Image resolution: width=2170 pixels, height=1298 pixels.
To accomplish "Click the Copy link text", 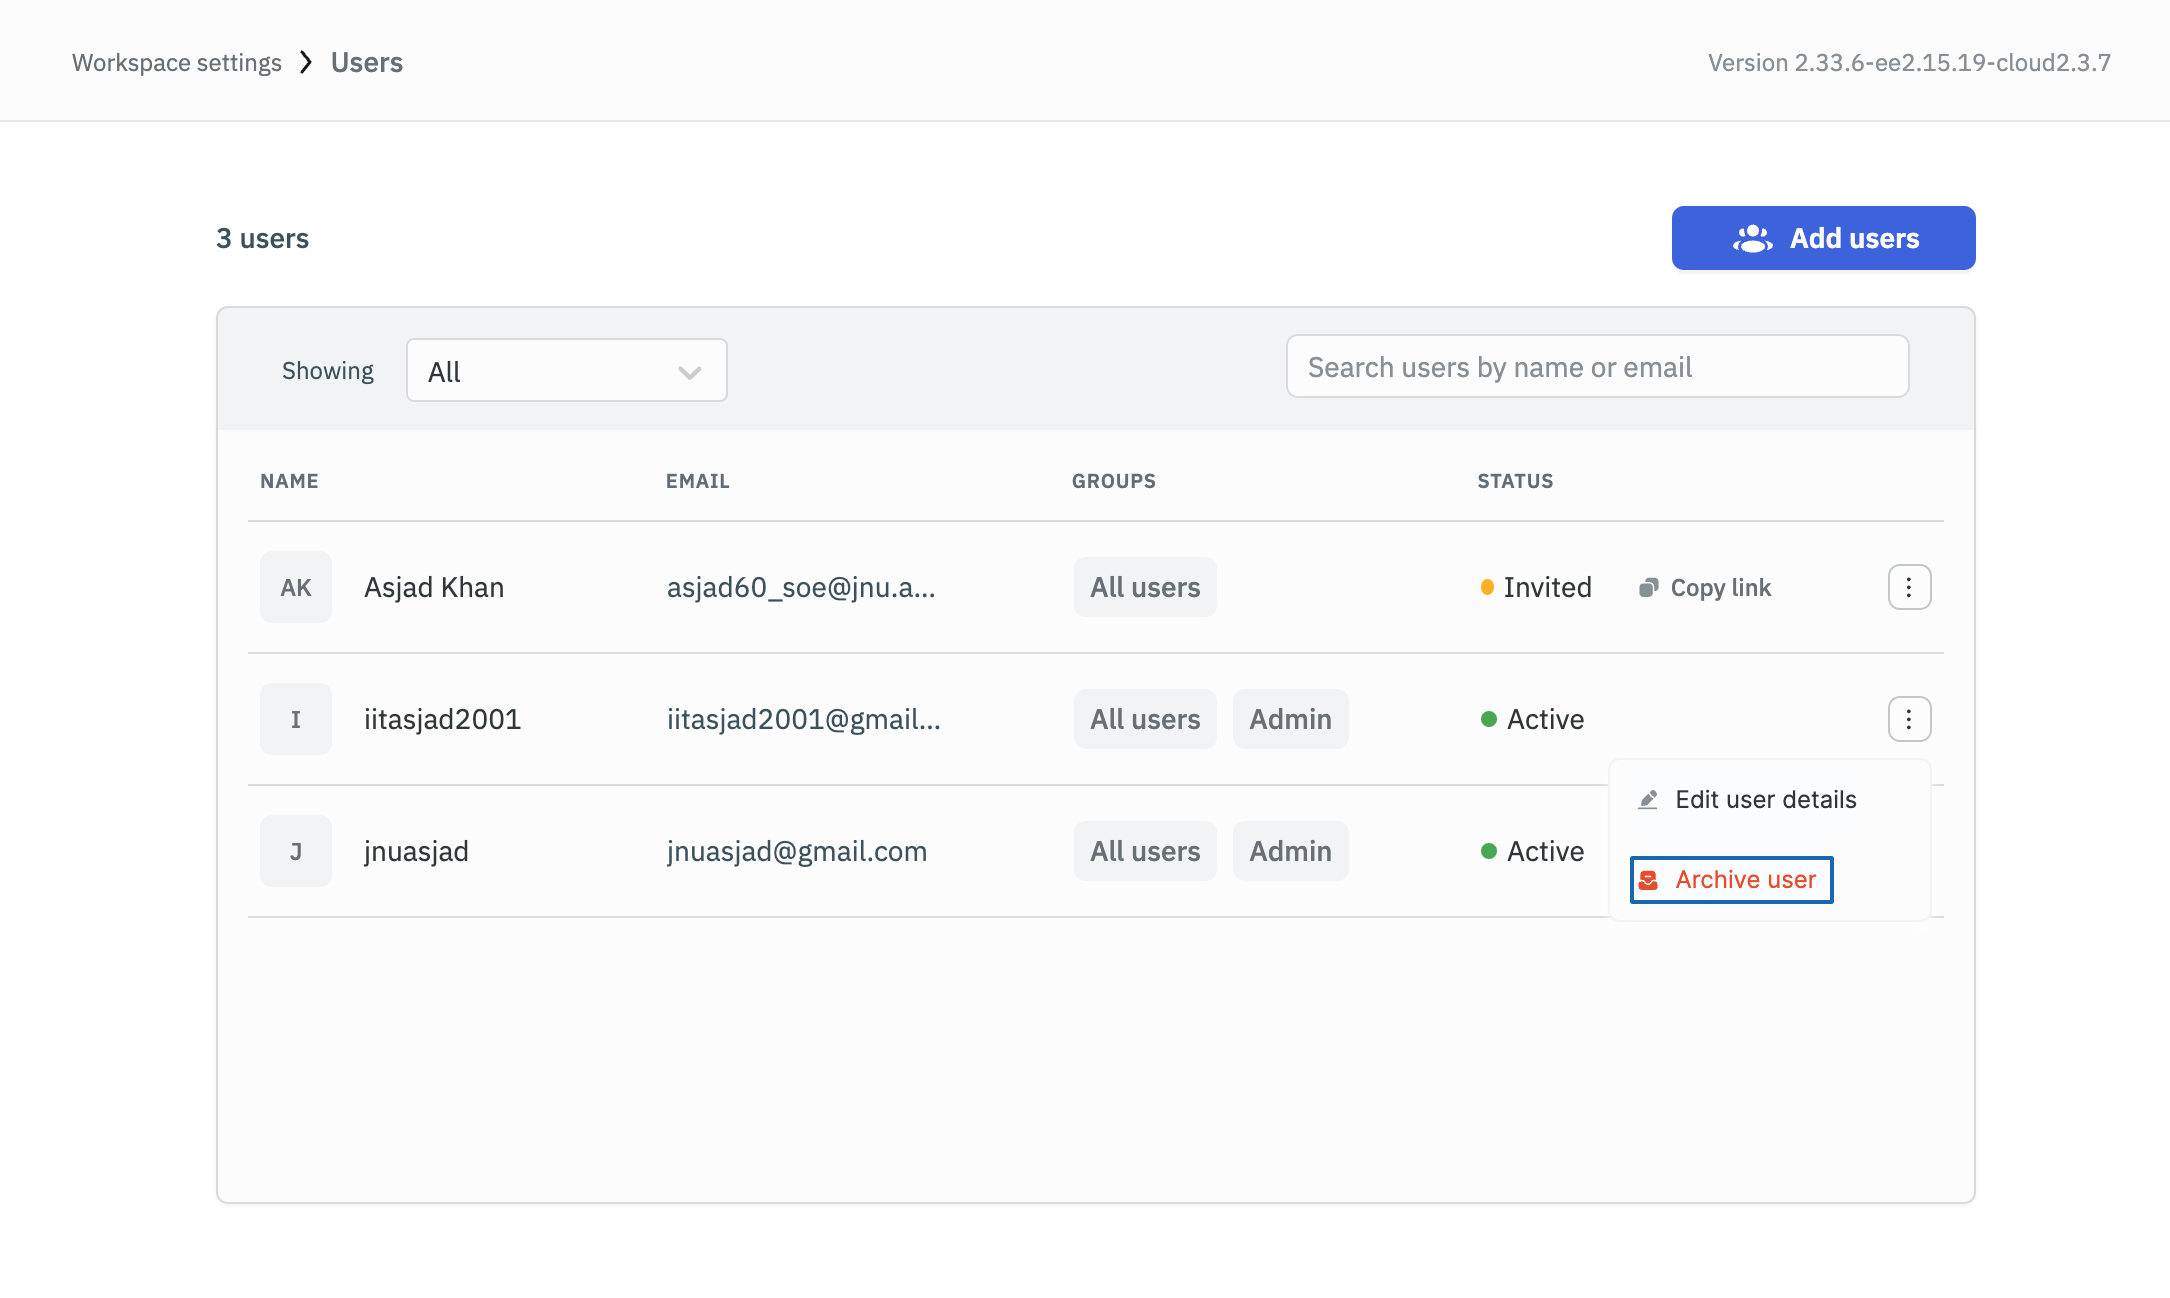I will click(x=1720, y=588).
